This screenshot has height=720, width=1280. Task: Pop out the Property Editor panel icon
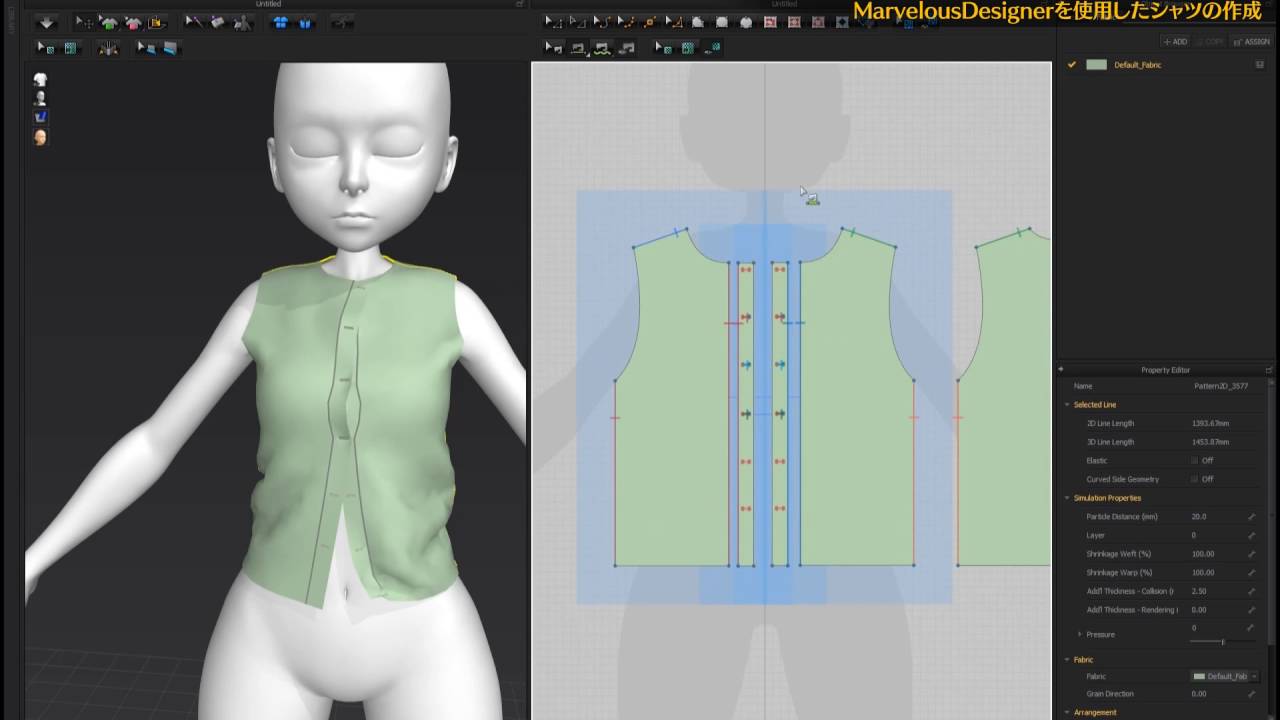click(1270, 369)
